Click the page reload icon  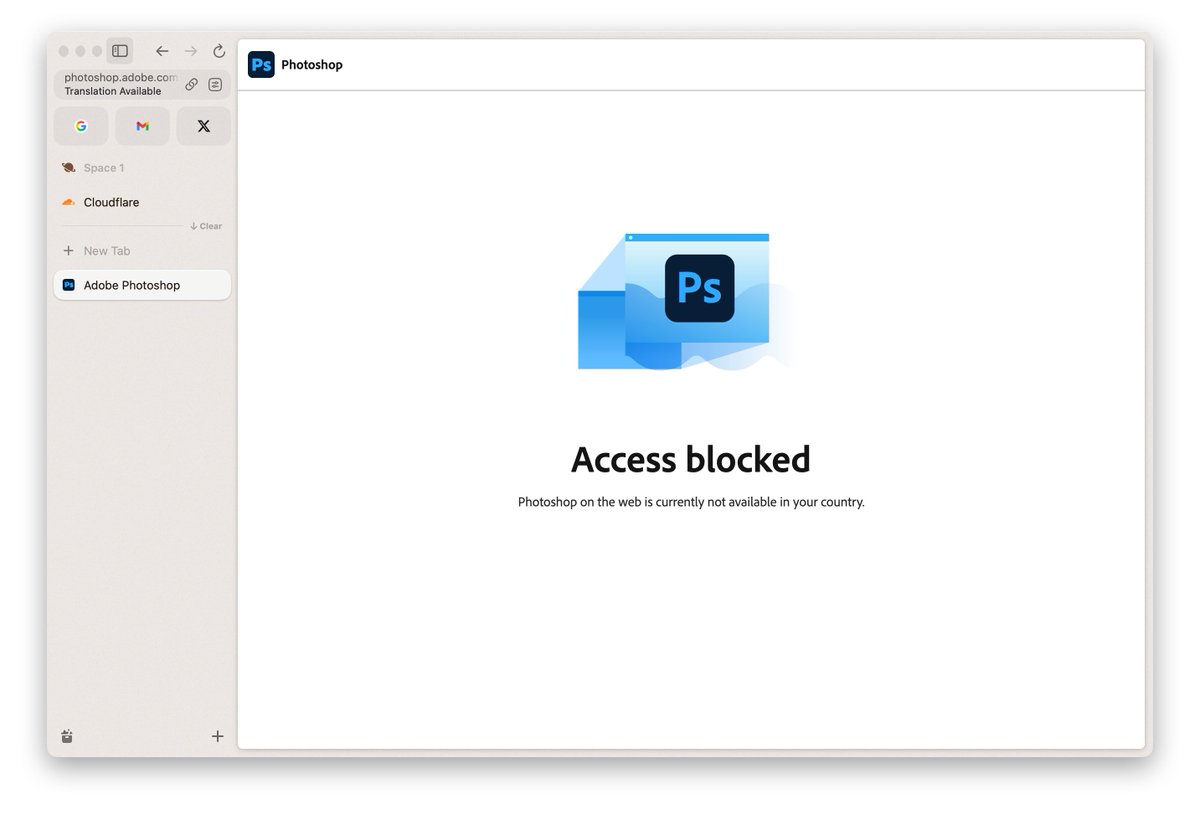(x=218, y=50)
